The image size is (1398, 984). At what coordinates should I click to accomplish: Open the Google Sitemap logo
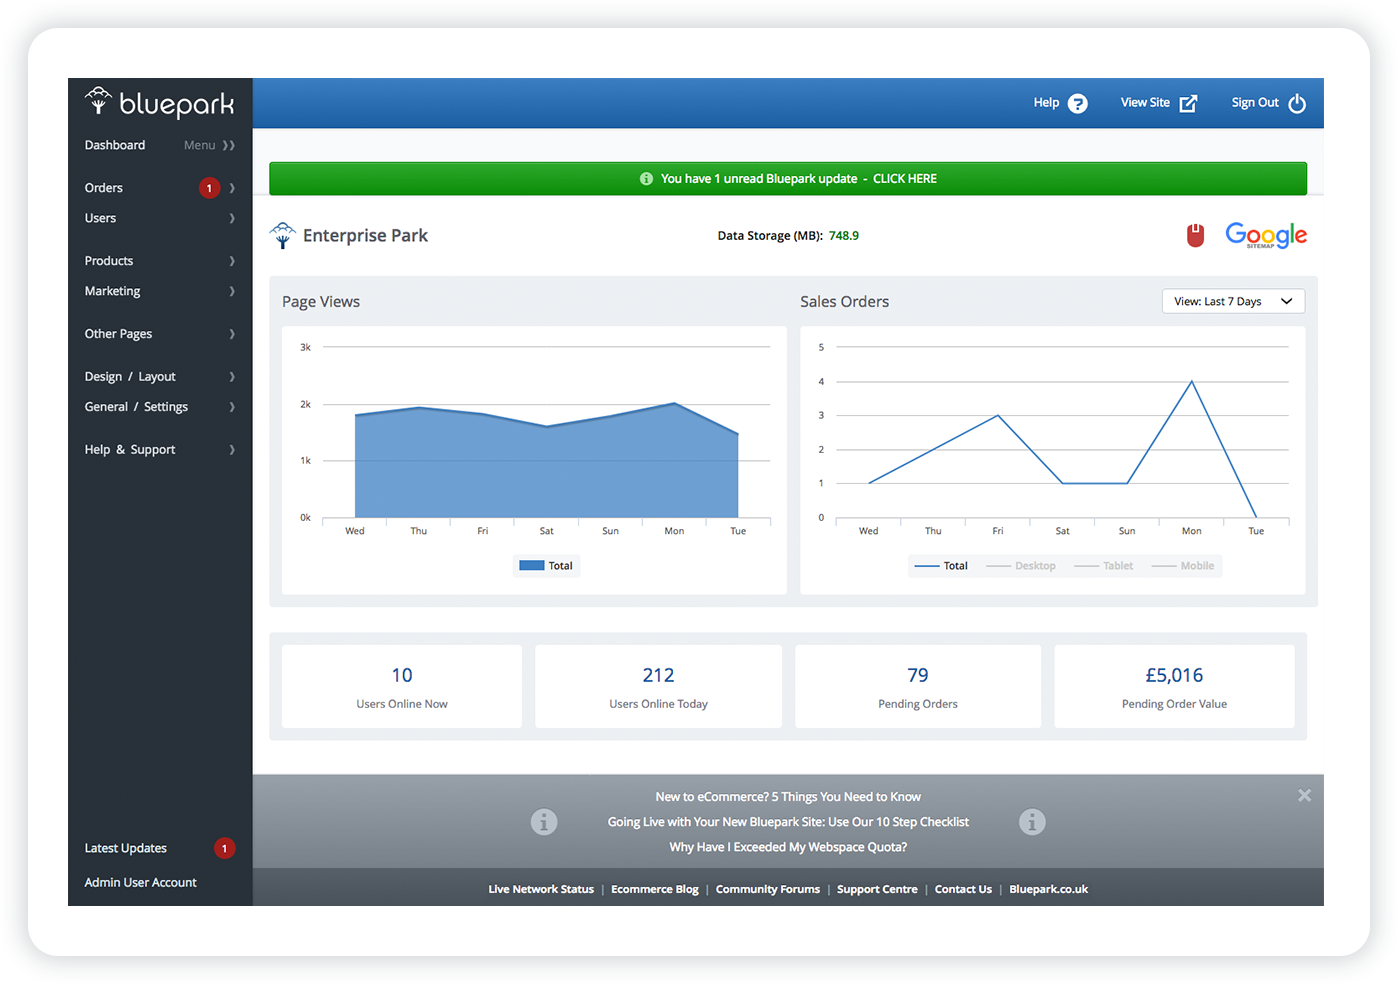click(x=1266, y=235)
